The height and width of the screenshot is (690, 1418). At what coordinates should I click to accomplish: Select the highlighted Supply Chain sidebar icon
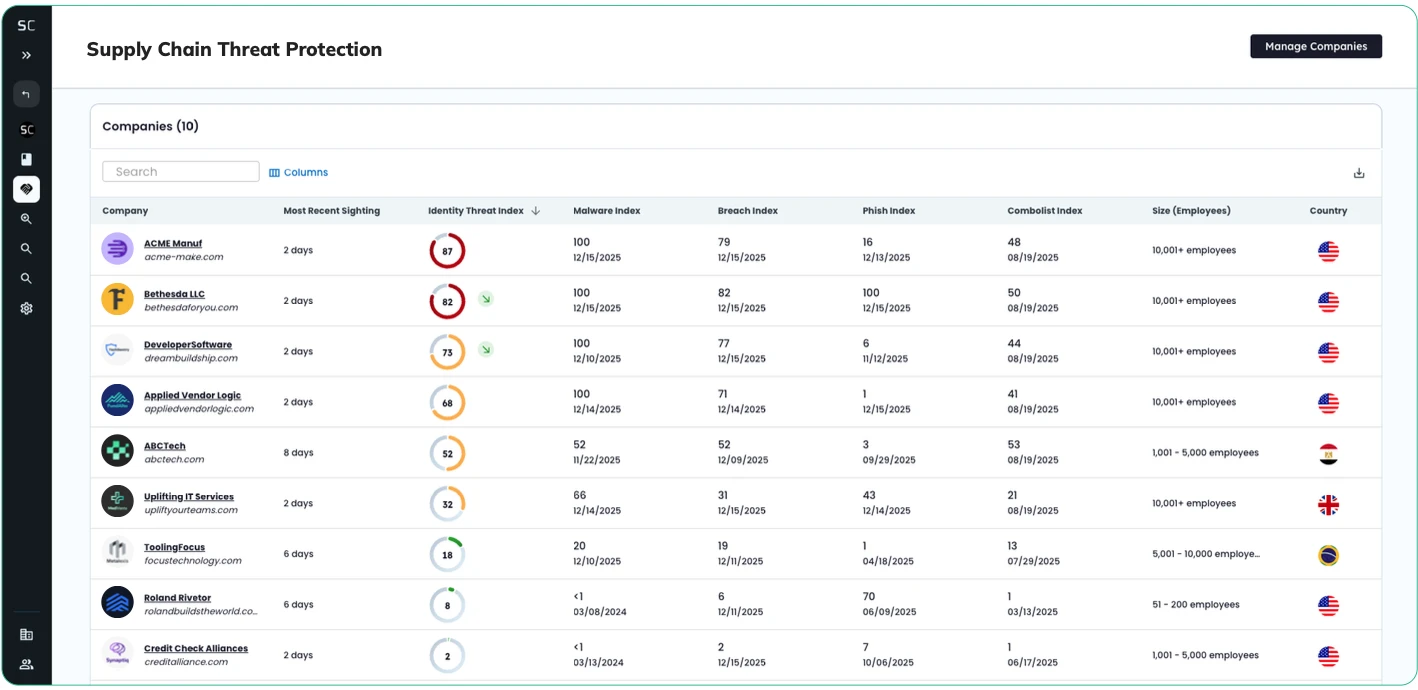pyautogui.click(x=26, y=189)
